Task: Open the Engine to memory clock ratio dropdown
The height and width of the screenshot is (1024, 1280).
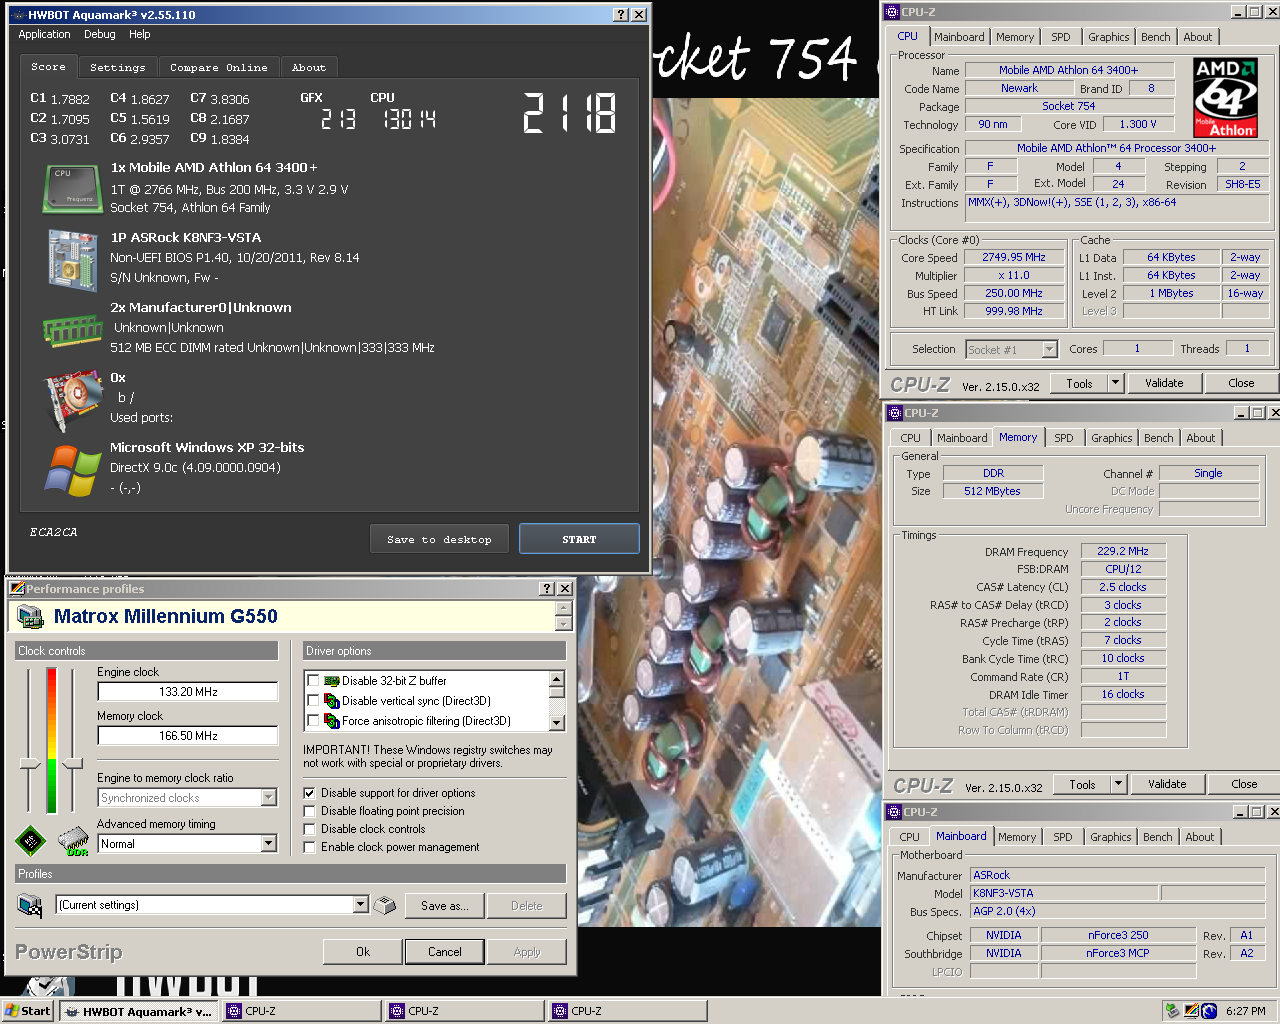Action: (x=268, y=798)
